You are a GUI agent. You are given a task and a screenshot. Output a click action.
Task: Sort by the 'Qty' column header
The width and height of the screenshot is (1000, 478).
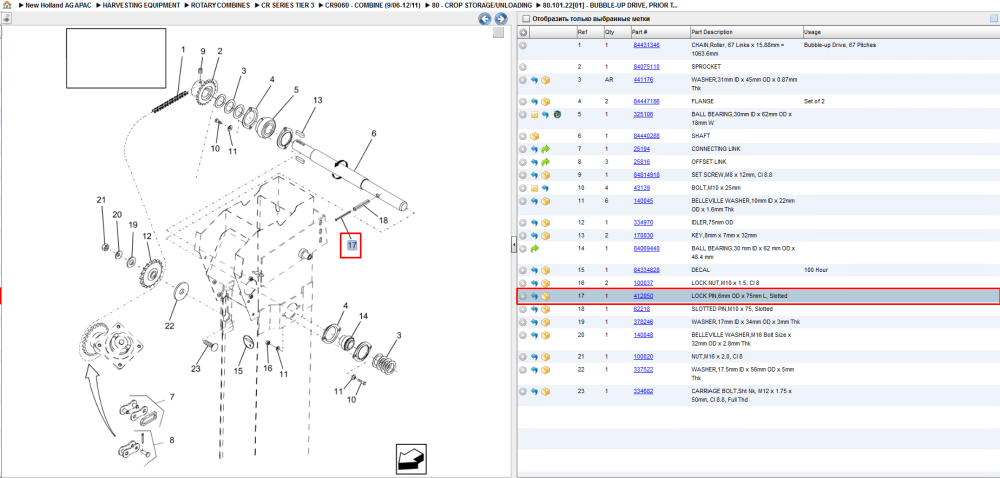[x=609, y=32]
